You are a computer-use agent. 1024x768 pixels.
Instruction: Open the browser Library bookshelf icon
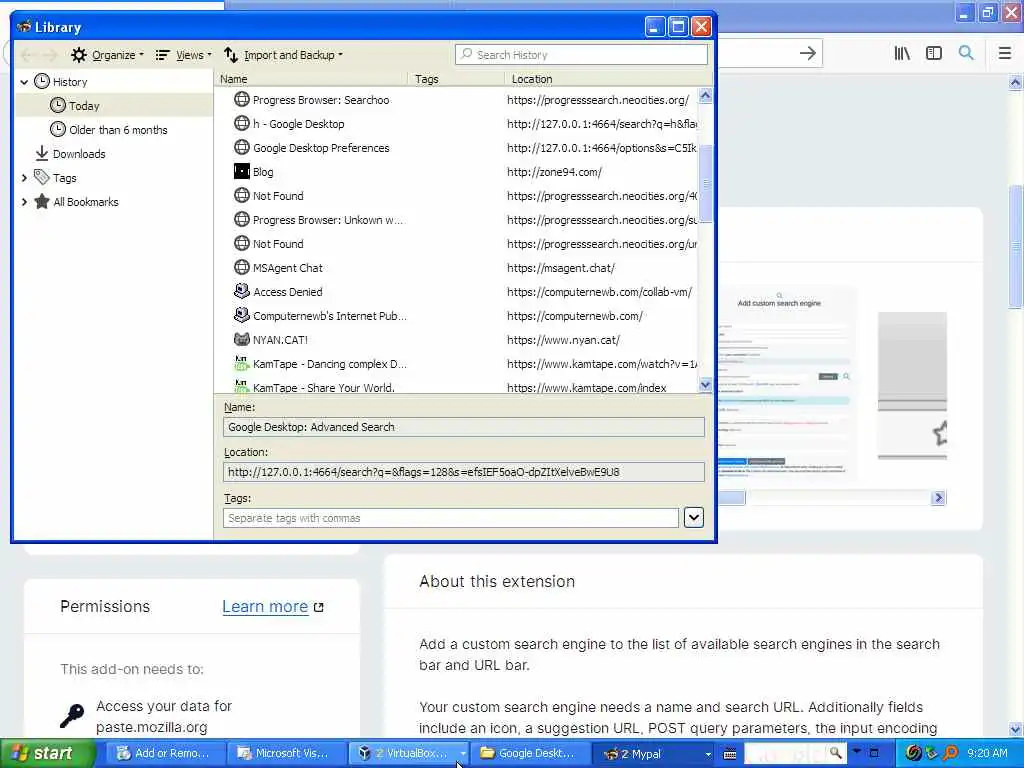click(902, 54)
